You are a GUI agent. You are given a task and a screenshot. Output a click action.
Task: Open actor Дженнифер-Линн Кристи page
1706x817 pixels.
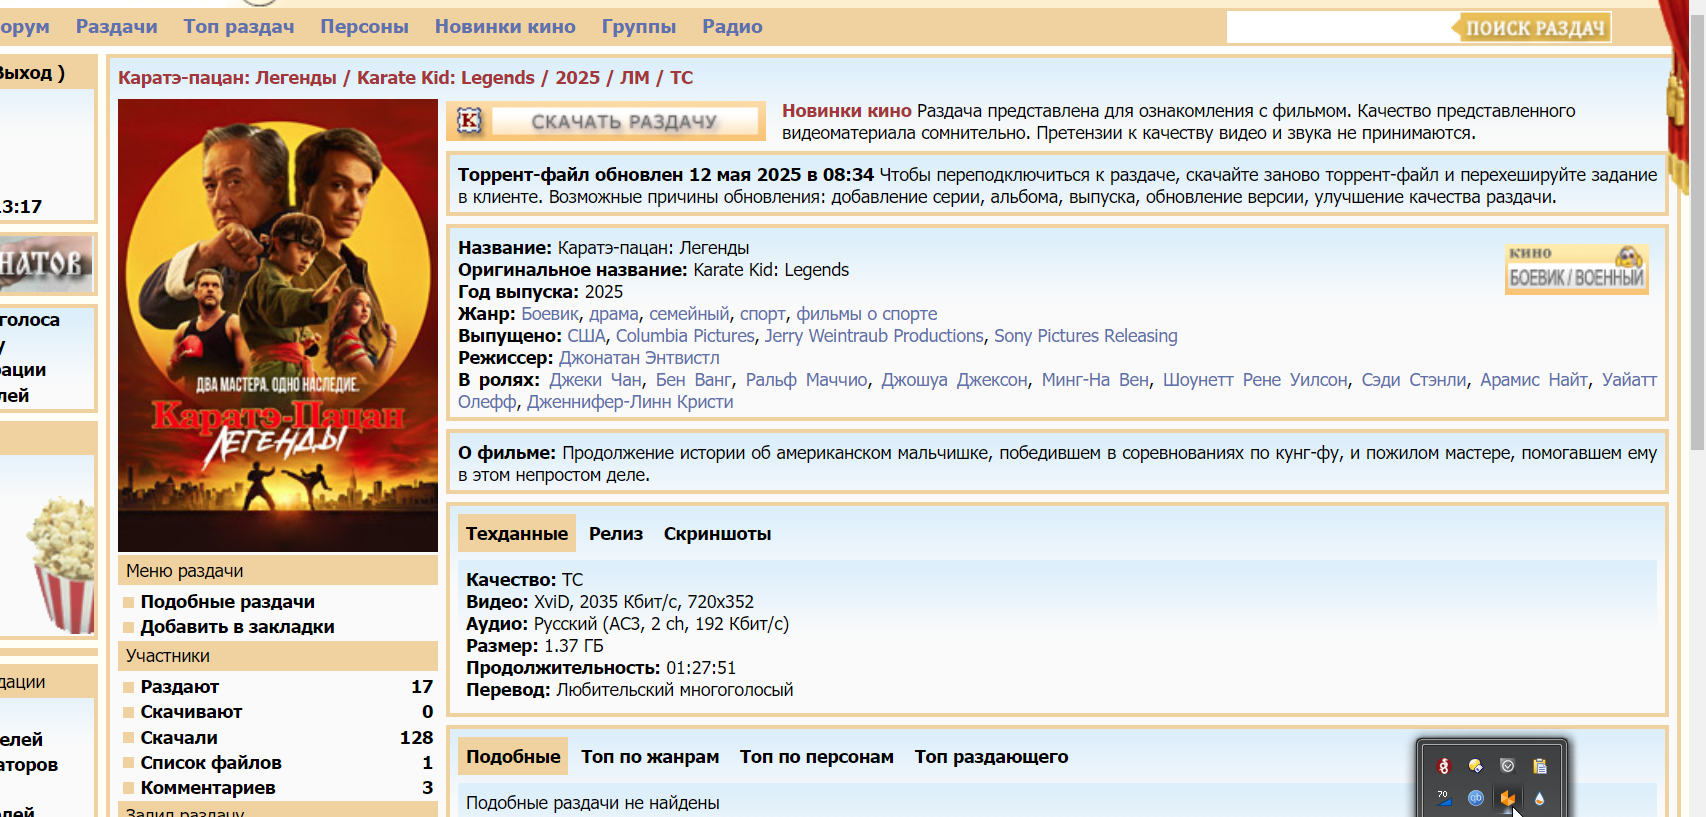(x=630, y=402)
